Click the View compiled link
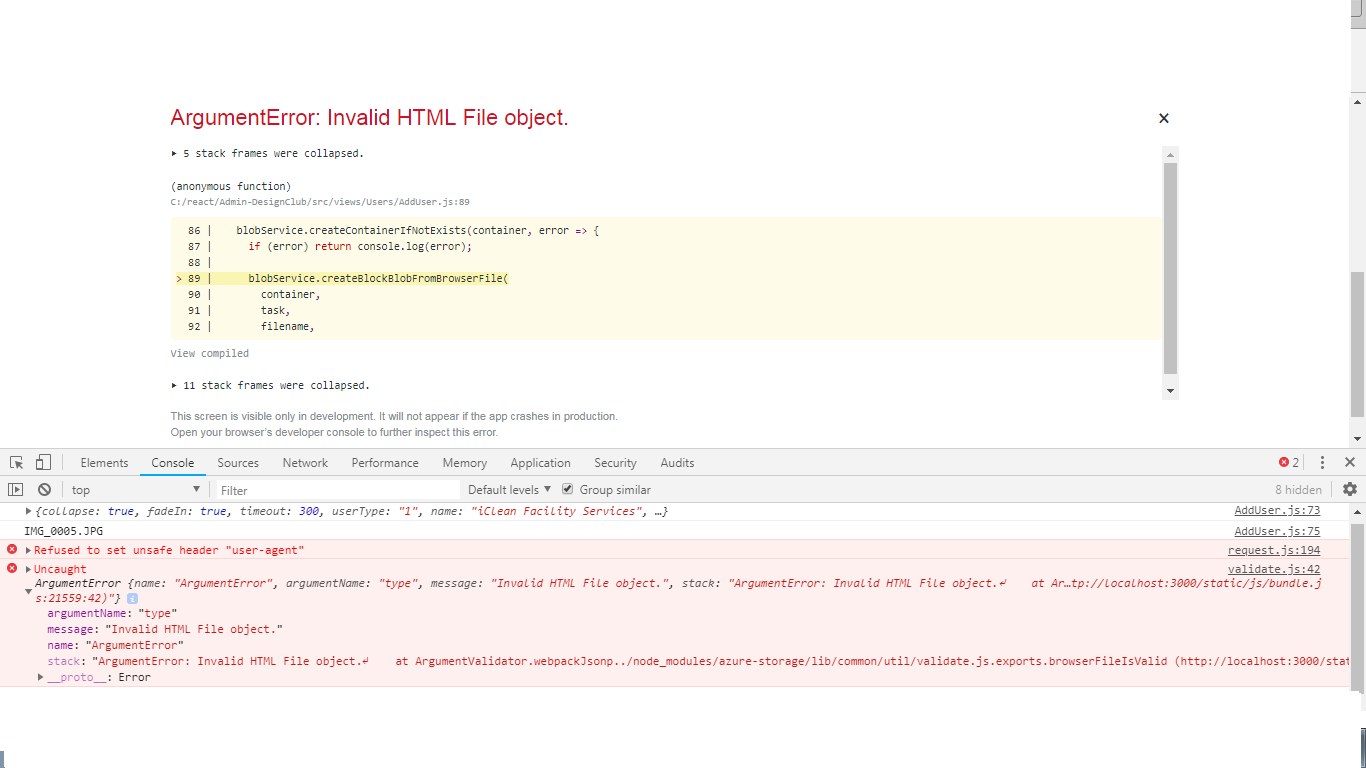The height and width of the screenshot is (768, 1366). click(209, 353)
